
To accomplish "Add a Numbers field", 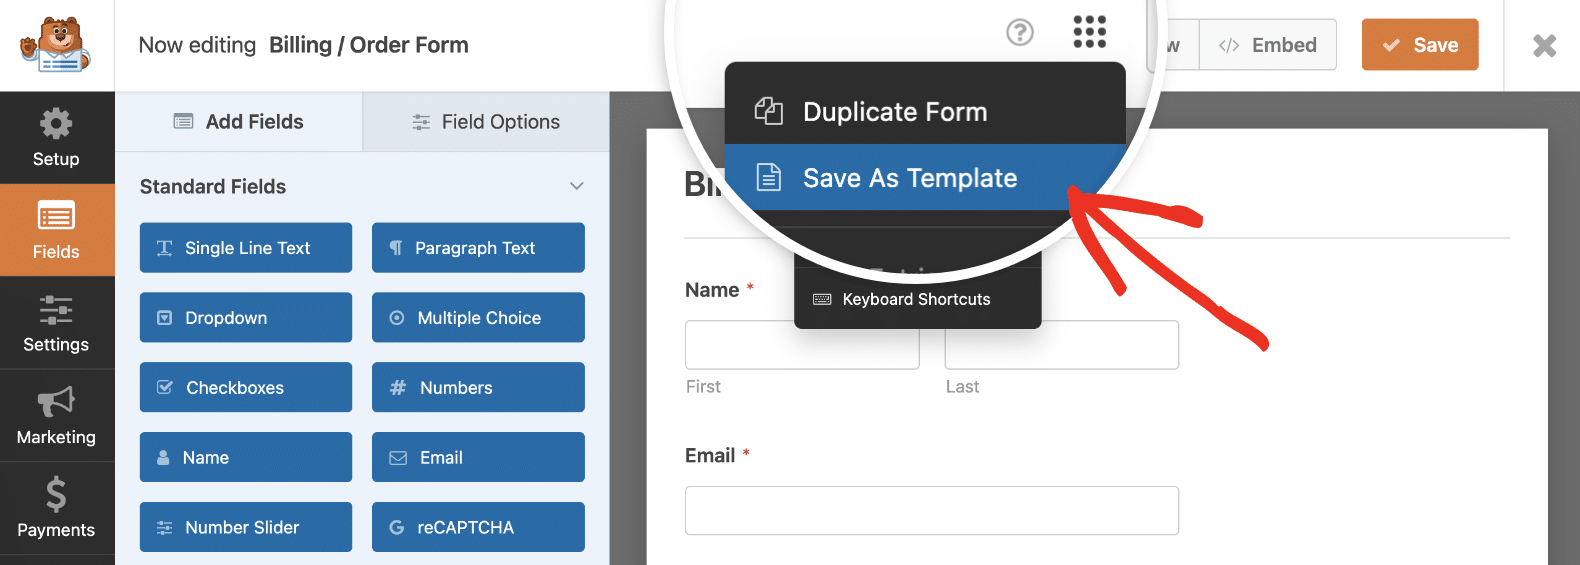I will coord(478,387).
